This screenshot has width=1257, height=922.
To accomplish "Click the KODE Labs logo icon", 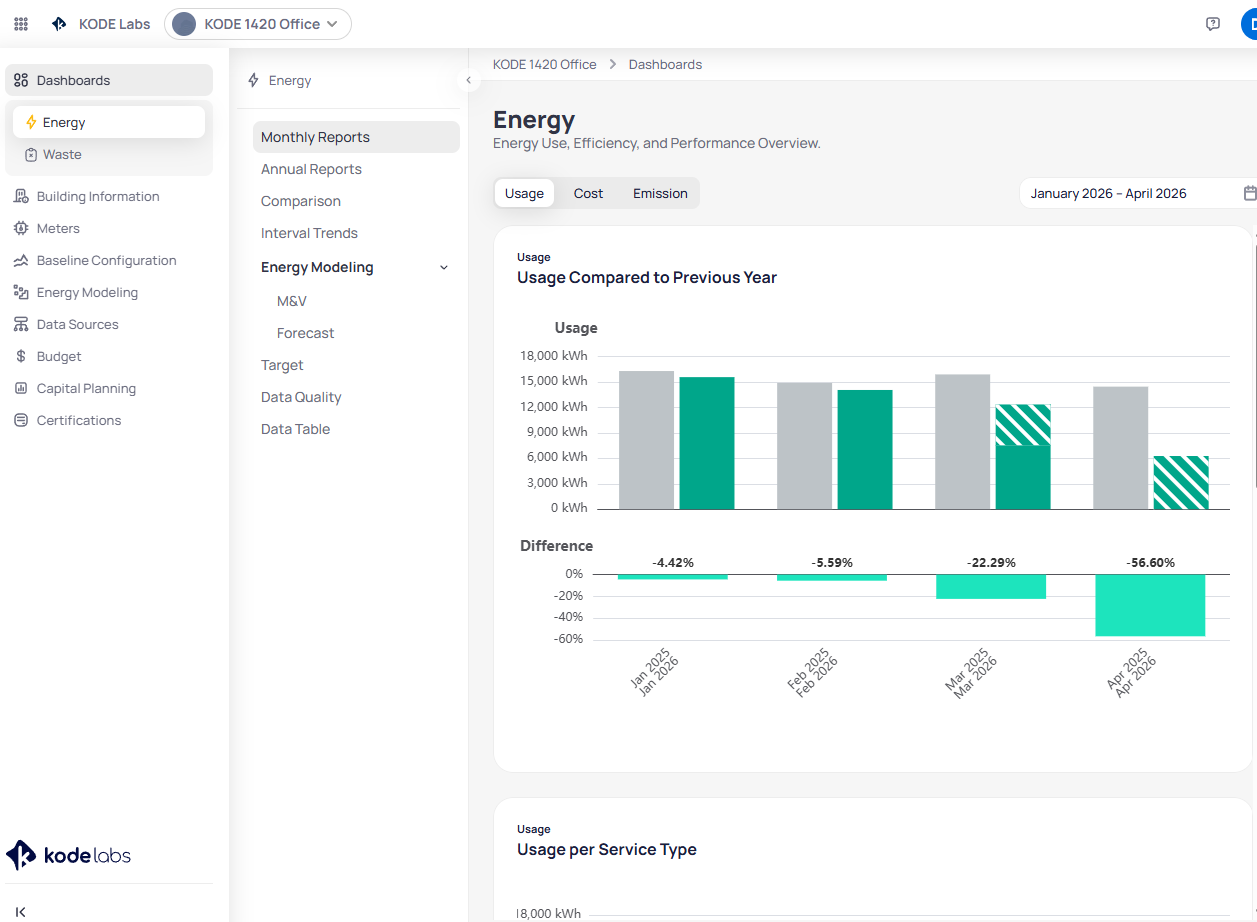I will click(x=59, y=24).
